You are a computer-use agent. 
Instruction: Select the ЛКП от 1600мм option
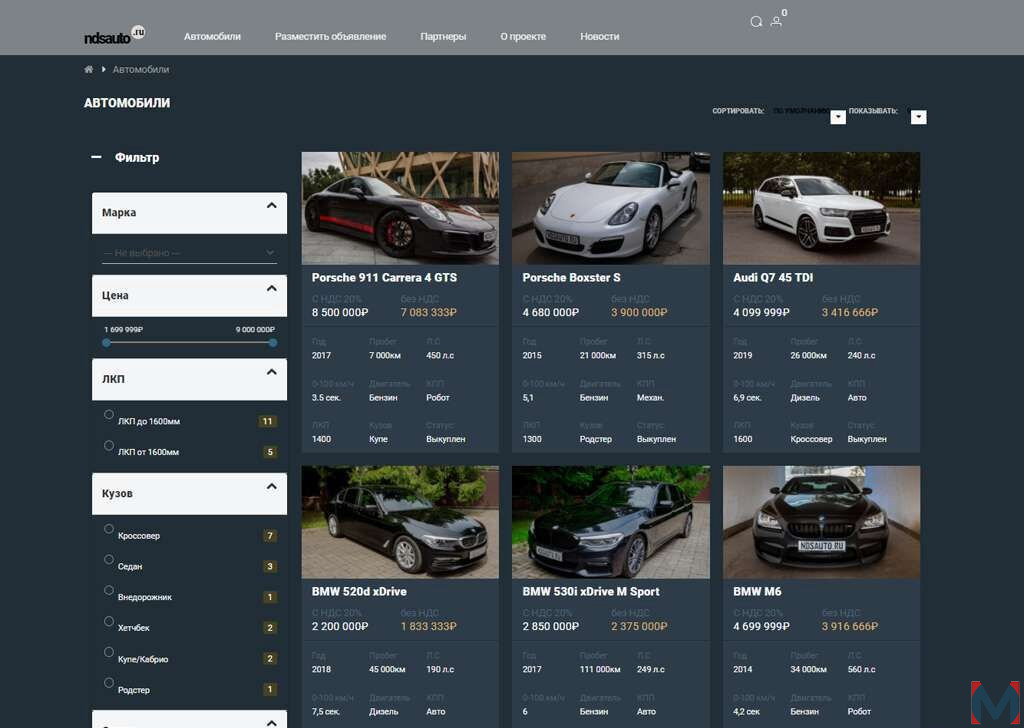(109, 445)
